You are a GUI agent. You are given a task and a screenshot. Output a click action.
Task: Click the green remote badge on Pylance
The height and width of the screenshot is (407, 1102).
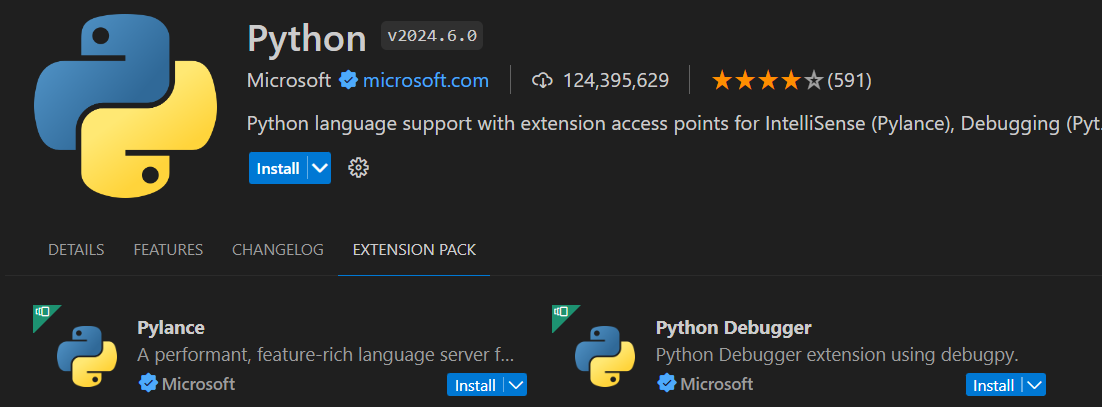click(x=44, y=314)
